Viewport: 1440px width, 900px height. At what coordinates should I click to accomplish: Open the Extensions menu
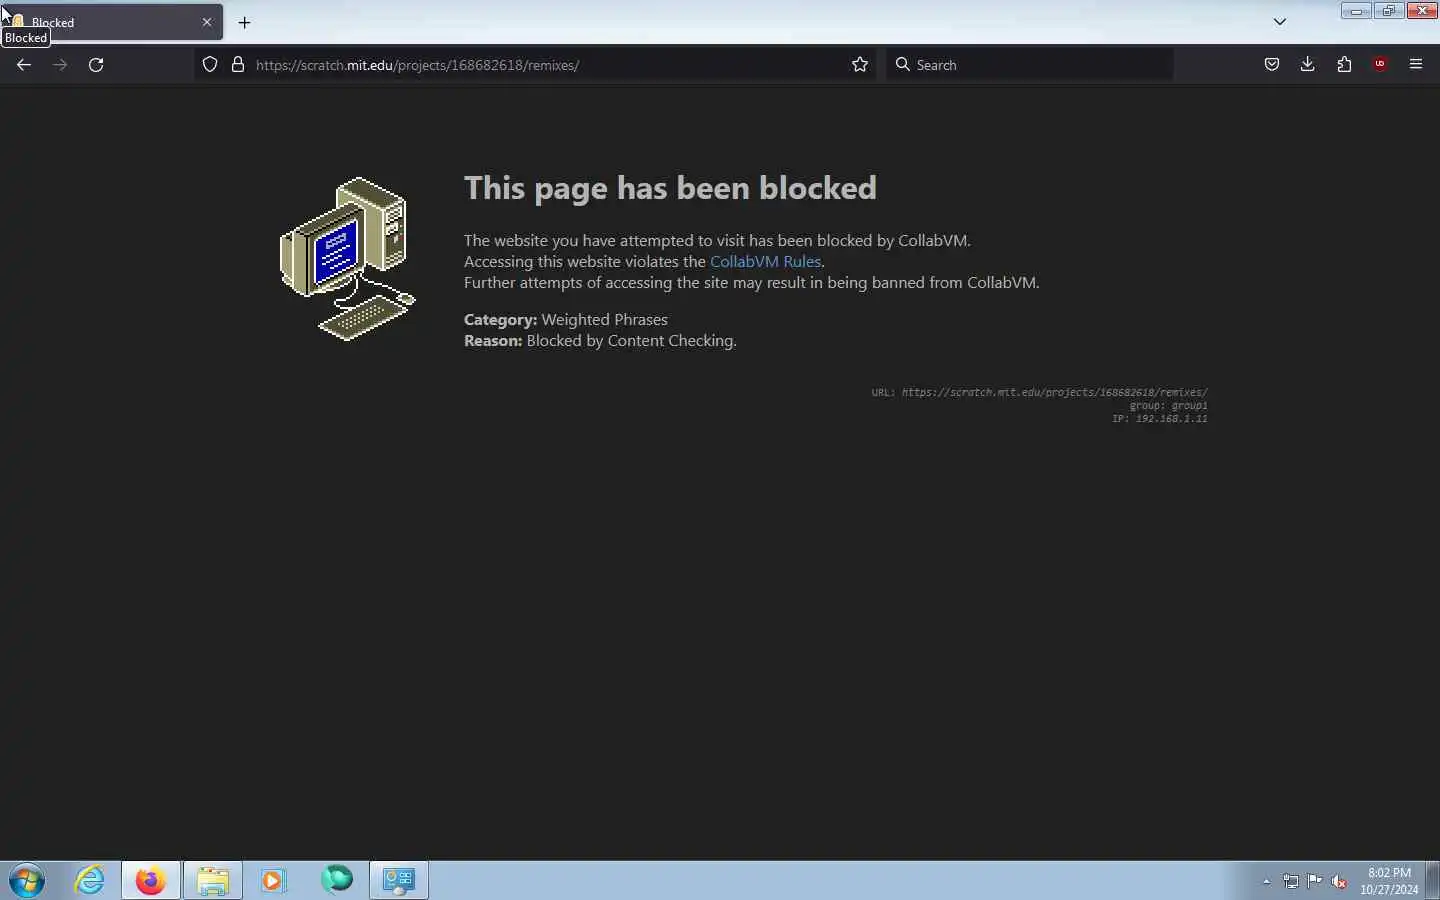(x=1344, y=65)
